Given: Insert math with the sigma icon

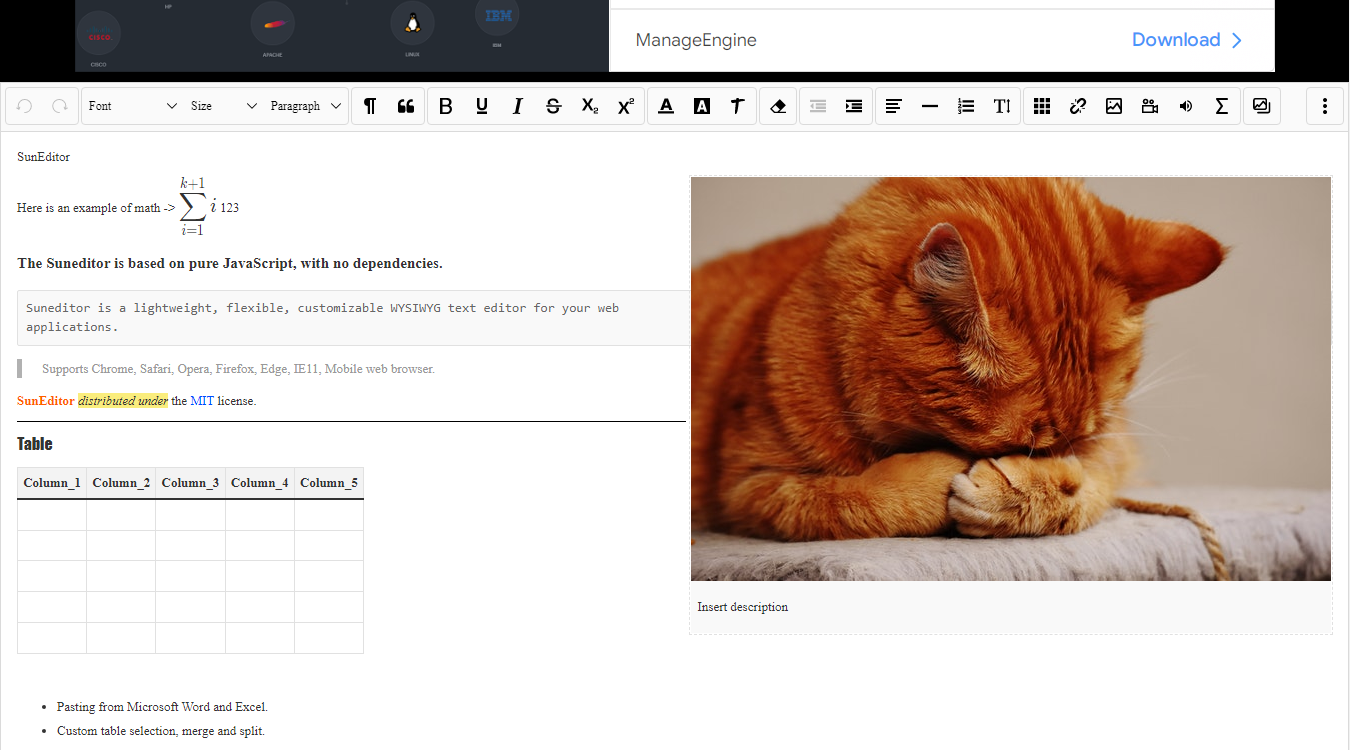Looking at the screenshot, I should coord(1222,106).
